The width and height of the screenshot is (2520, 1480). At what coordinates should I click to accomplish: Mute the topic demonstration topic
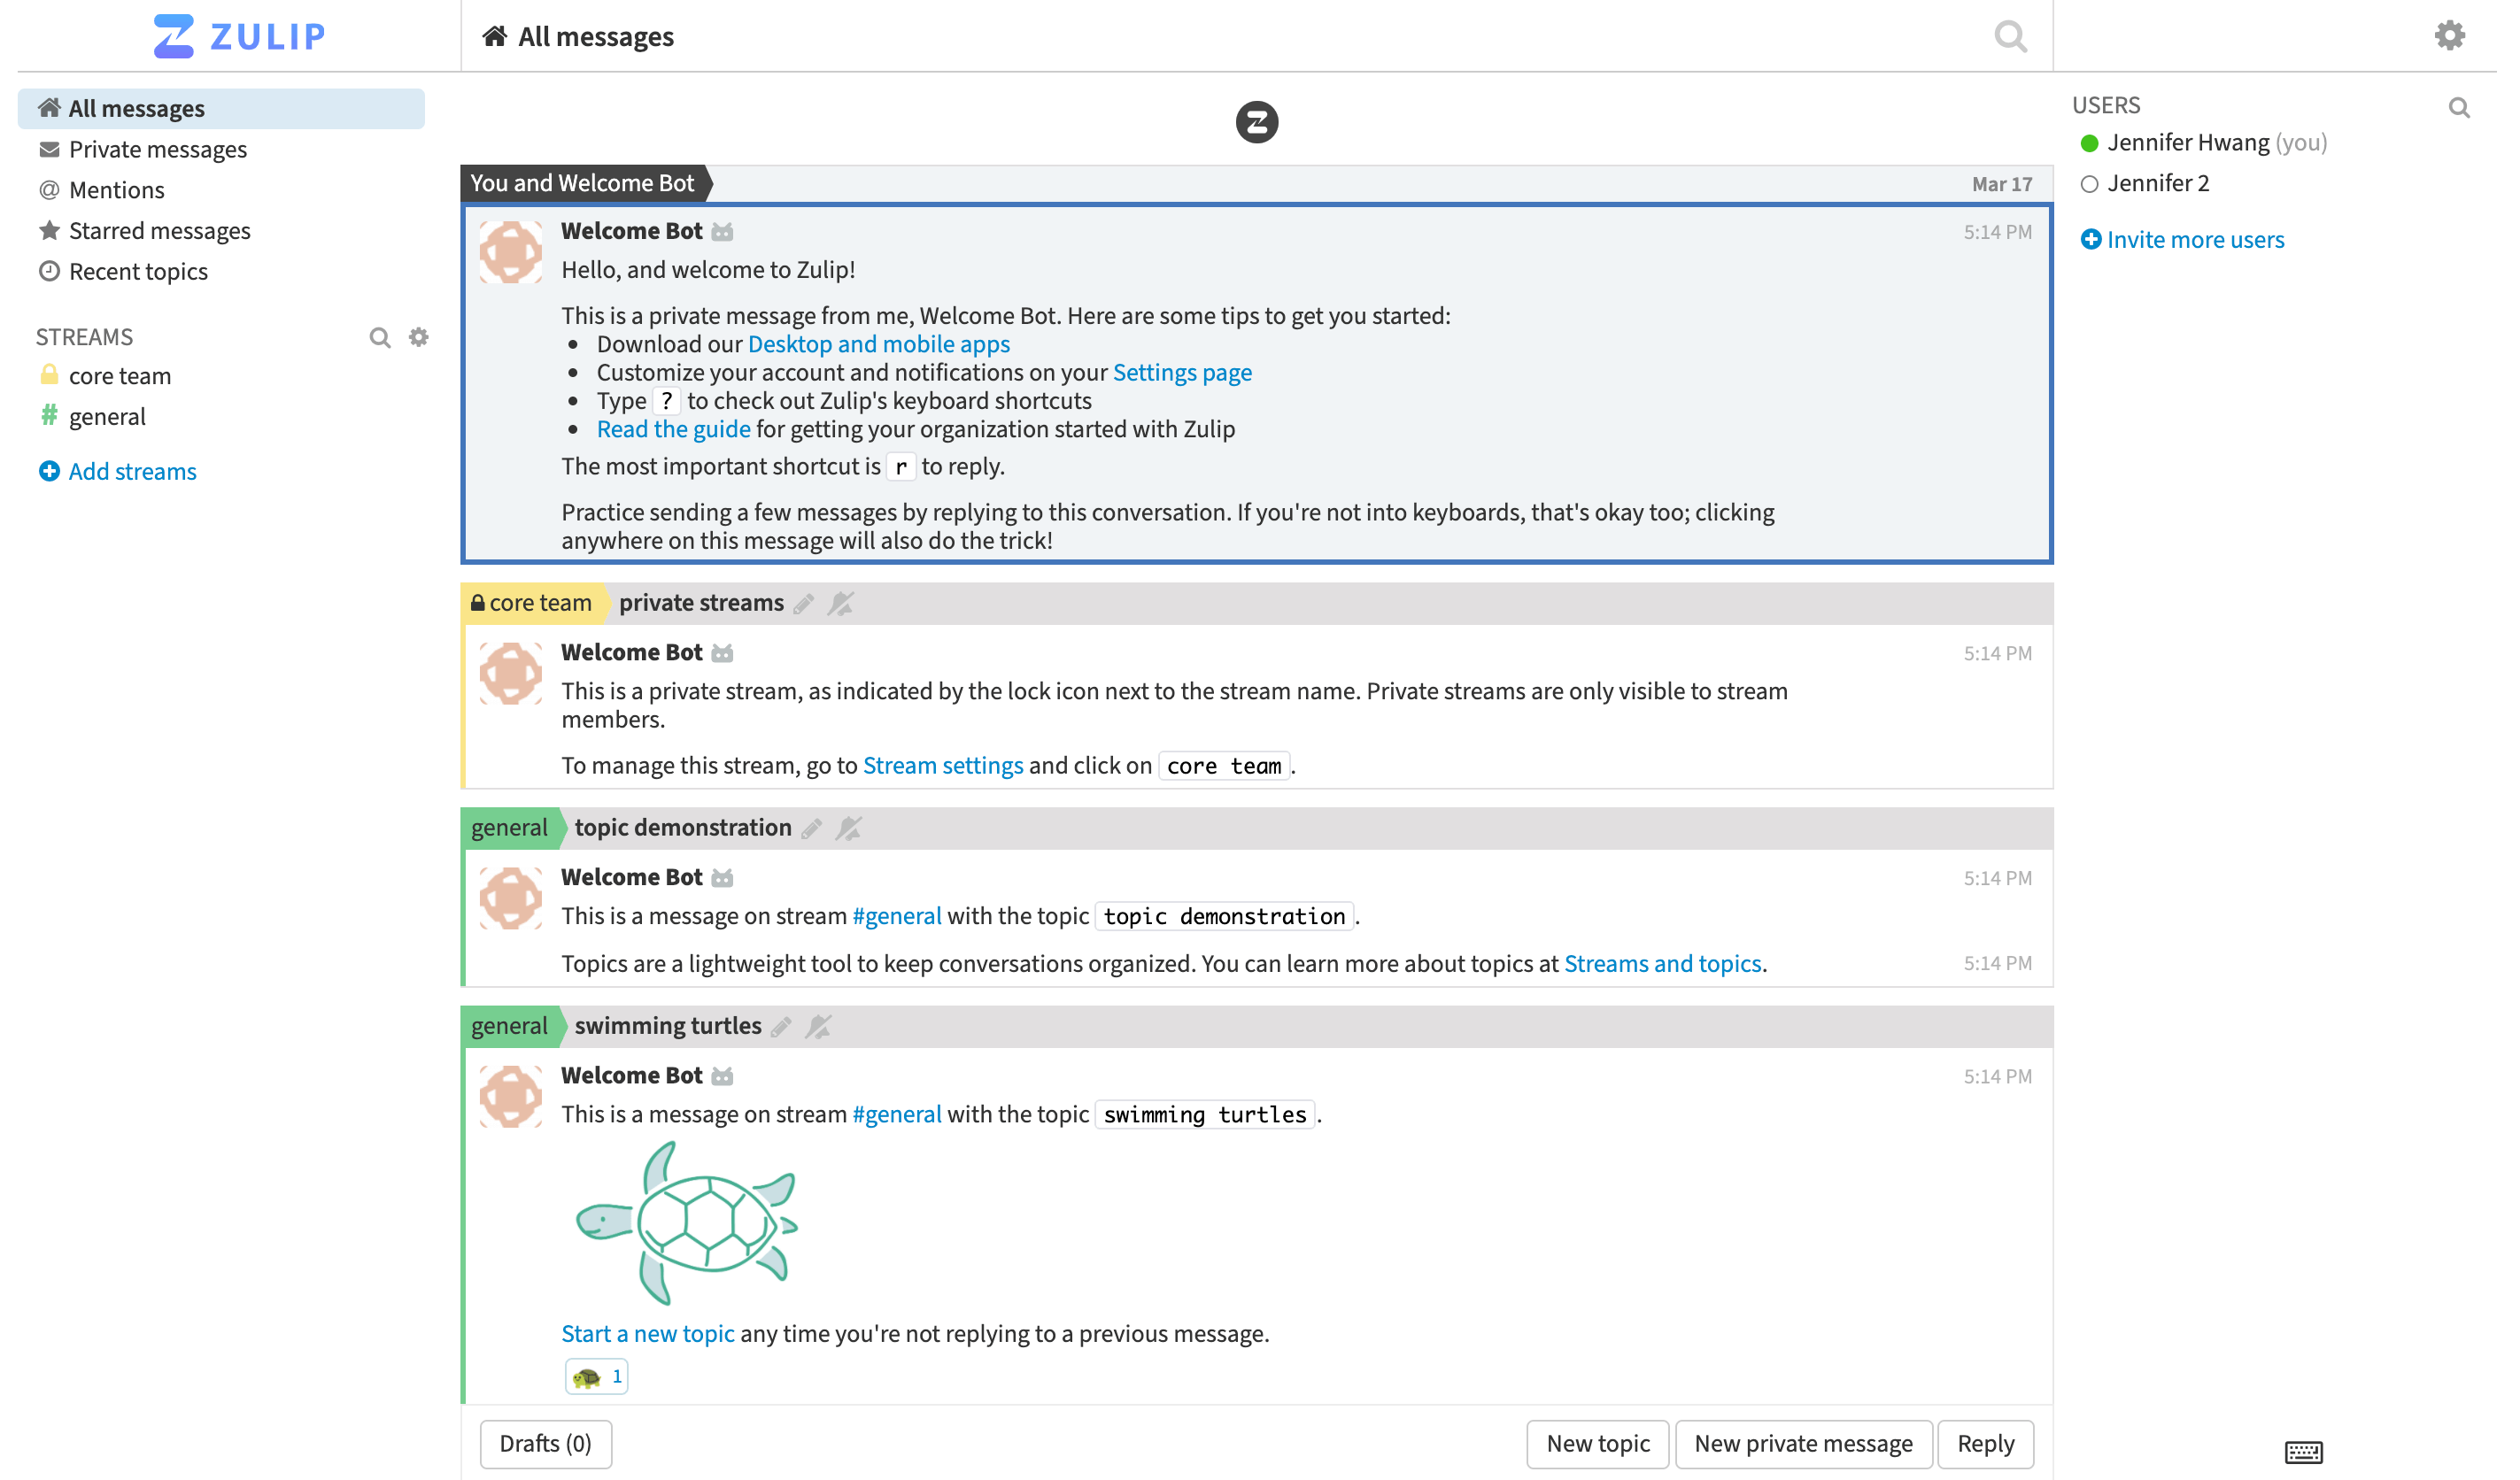click(x=848, y=828)
